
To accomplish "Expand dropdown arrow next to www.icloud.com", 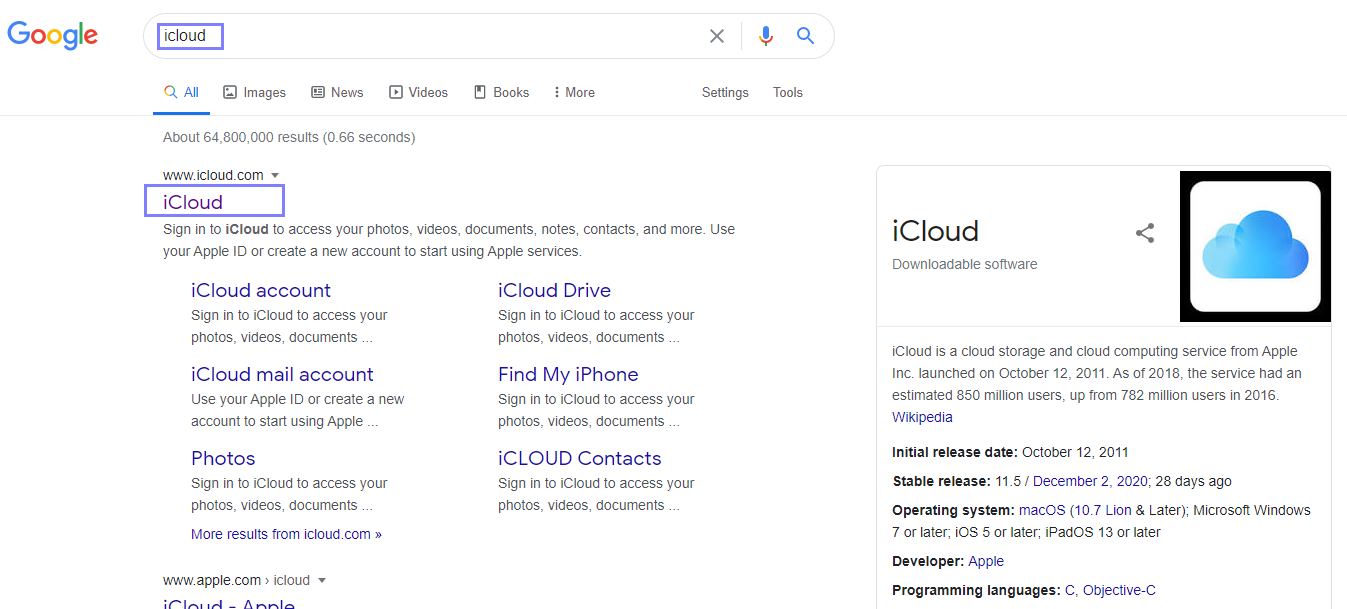I will click(275, 176).
